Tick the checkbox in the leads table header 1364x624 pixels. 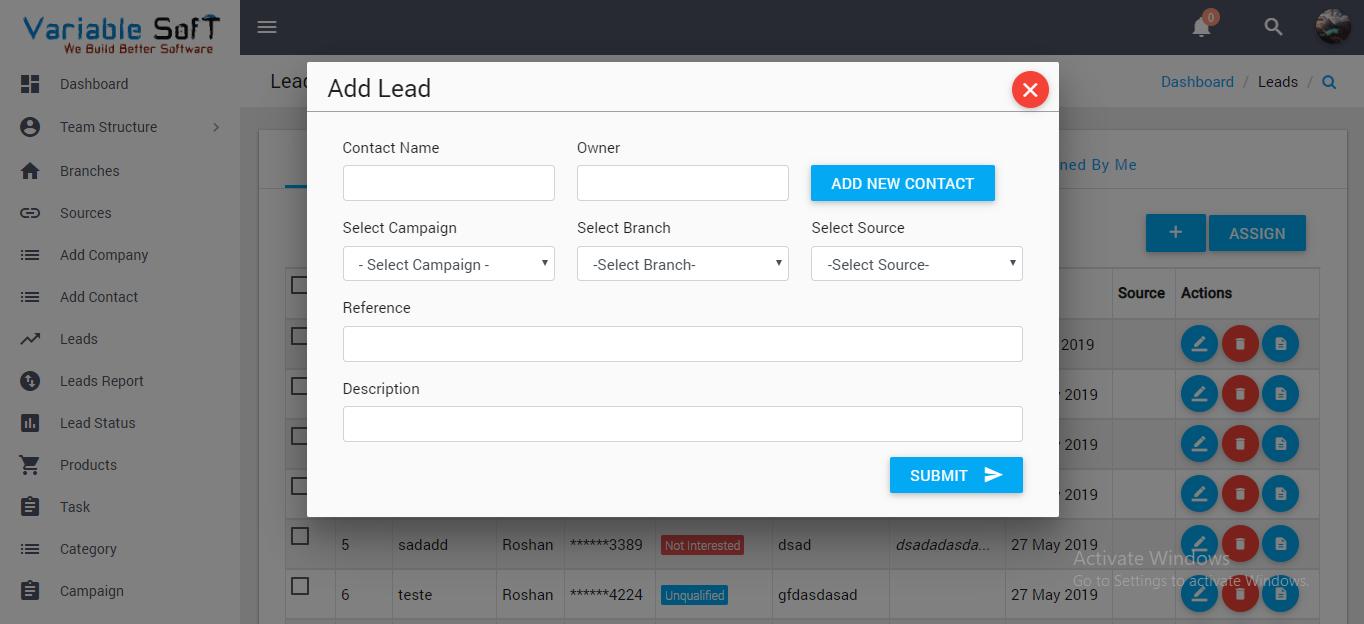click(x=299, y=284)
